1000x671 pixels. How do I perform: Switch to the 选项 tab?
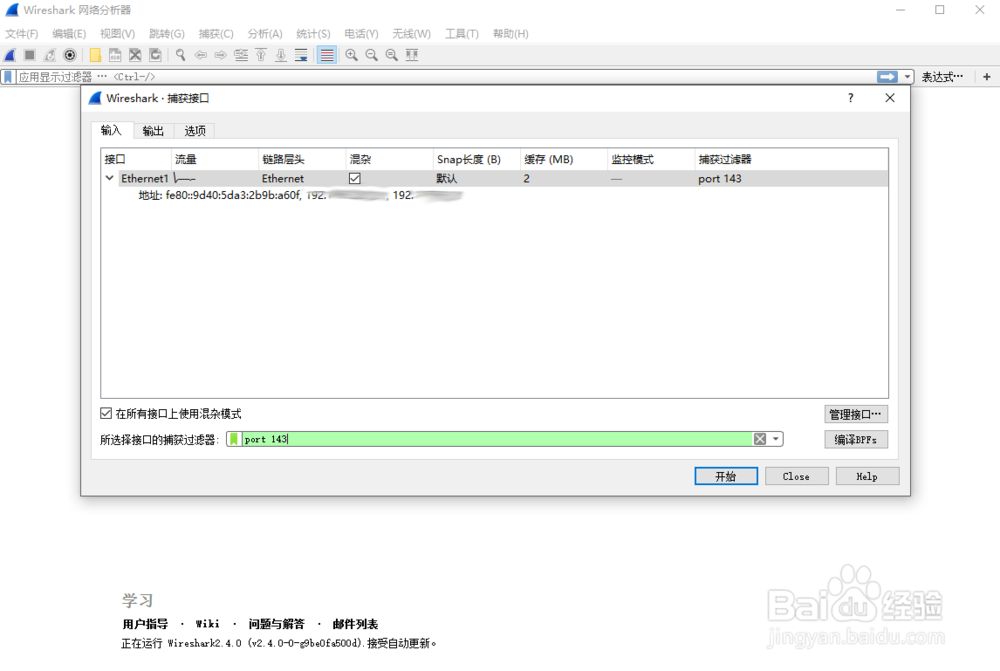(x=195, y=131)
